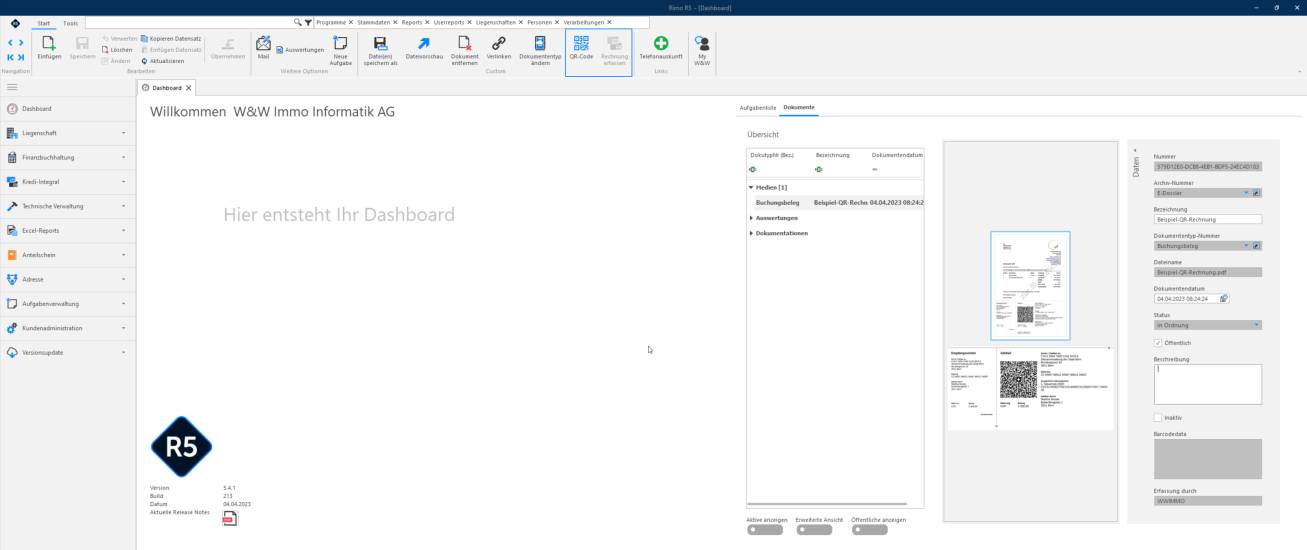The height and width of the screenshot is (550, 1307).
Task: Expand the Excel-Reports sidebar section
Action: pyautogui.click(x=124, y=230)
